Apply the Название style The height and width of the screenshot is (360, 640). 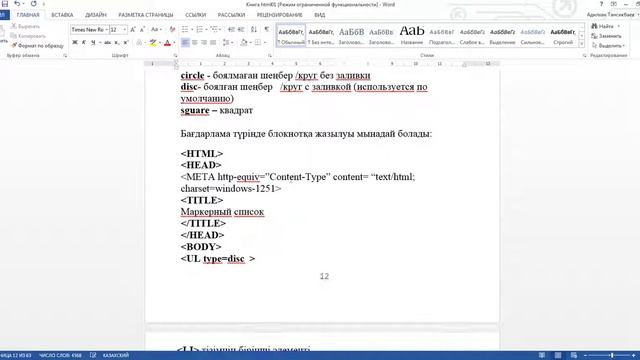pyautogui.click(x=411, y=36)
